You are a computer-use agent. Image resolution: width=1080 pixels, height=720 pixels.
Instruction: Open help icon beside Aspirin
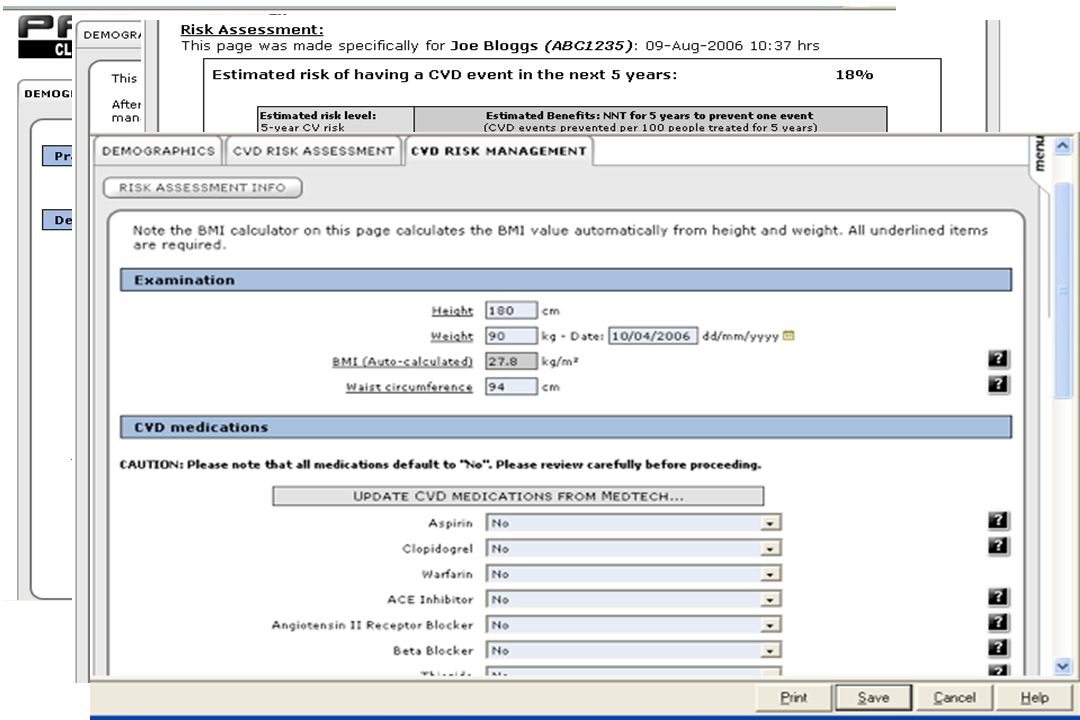(997, 520)
